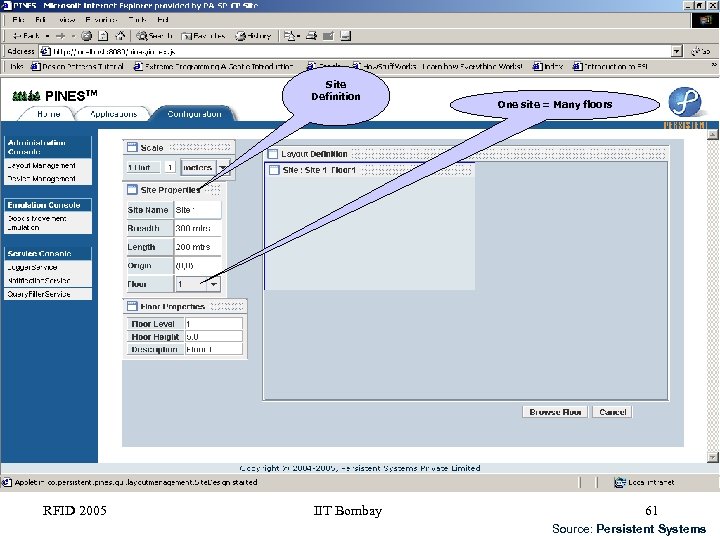The image size is (720, 540).
Task: Click the Floor Level input field
Action: [x=214, y=324]
